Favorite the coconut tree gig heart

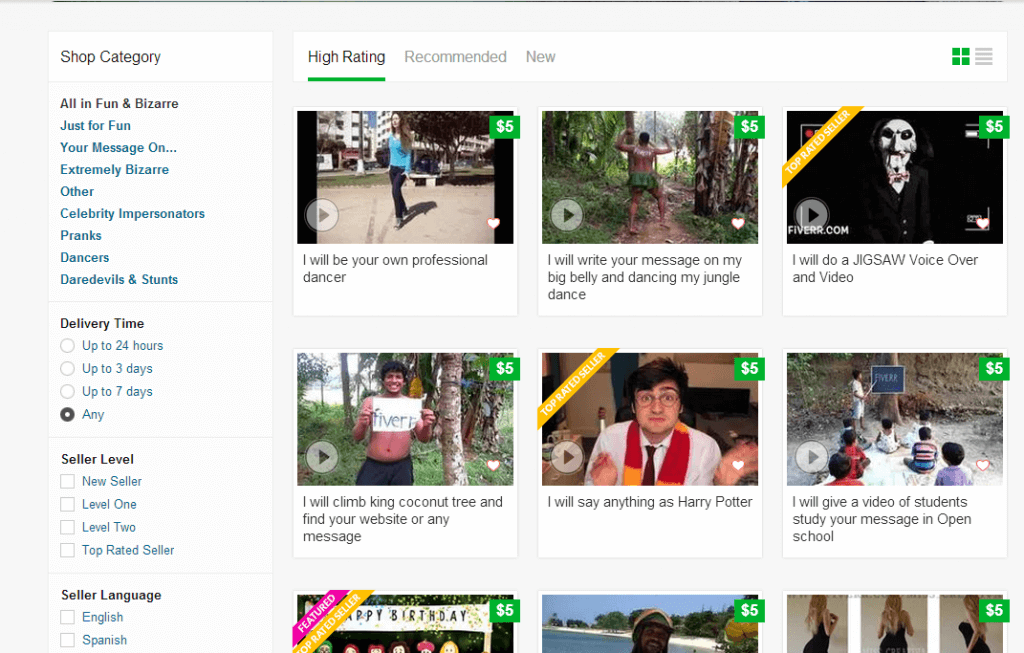493,465
